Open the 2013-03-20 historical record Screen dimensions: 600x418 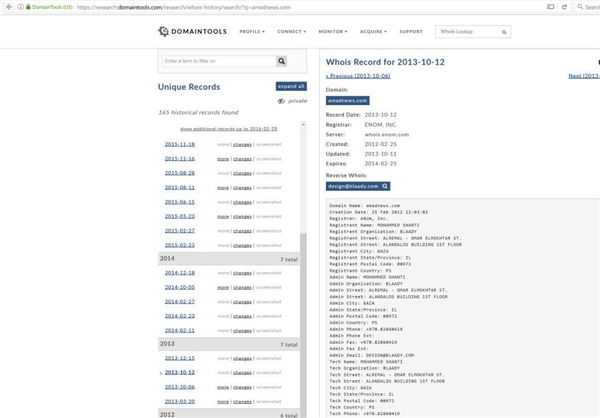tap(179, 402)
